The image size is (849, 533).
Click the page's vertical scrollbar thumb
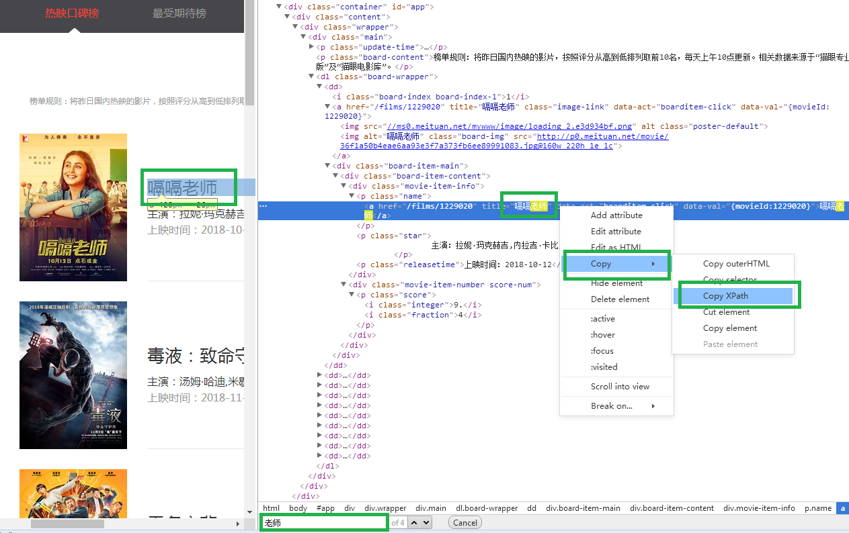click(x=250, y=54)
